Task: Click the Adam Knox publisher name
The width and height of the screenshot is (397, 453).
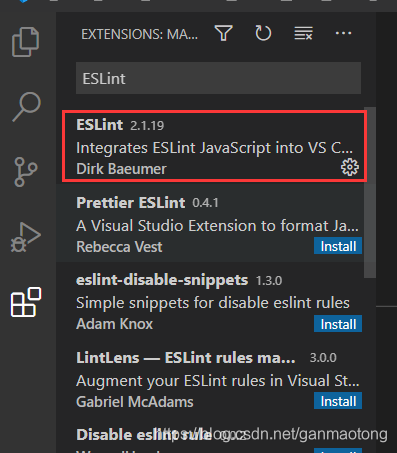Action: tap(115, 324)
